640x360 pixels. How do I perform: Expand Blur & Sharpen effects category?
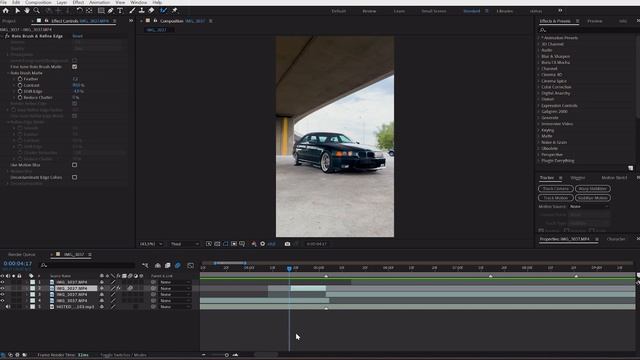pyautogui.click(x=539, y=56)
